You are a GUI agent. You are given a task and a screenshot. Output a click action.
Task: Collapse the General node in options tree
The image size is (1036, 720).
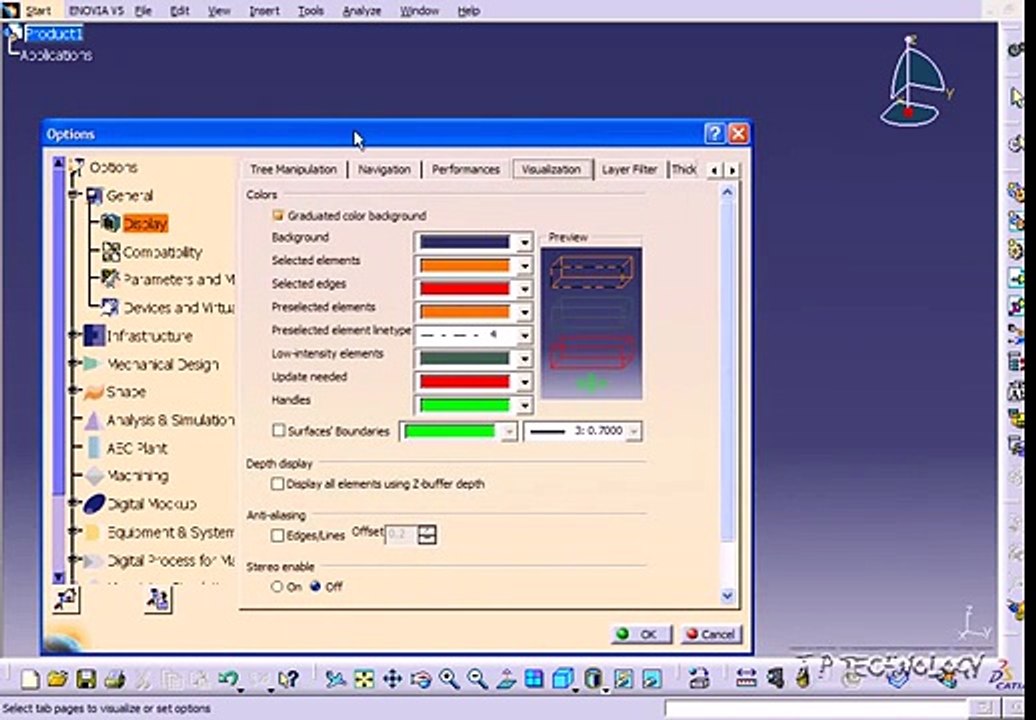coord(73,196)
